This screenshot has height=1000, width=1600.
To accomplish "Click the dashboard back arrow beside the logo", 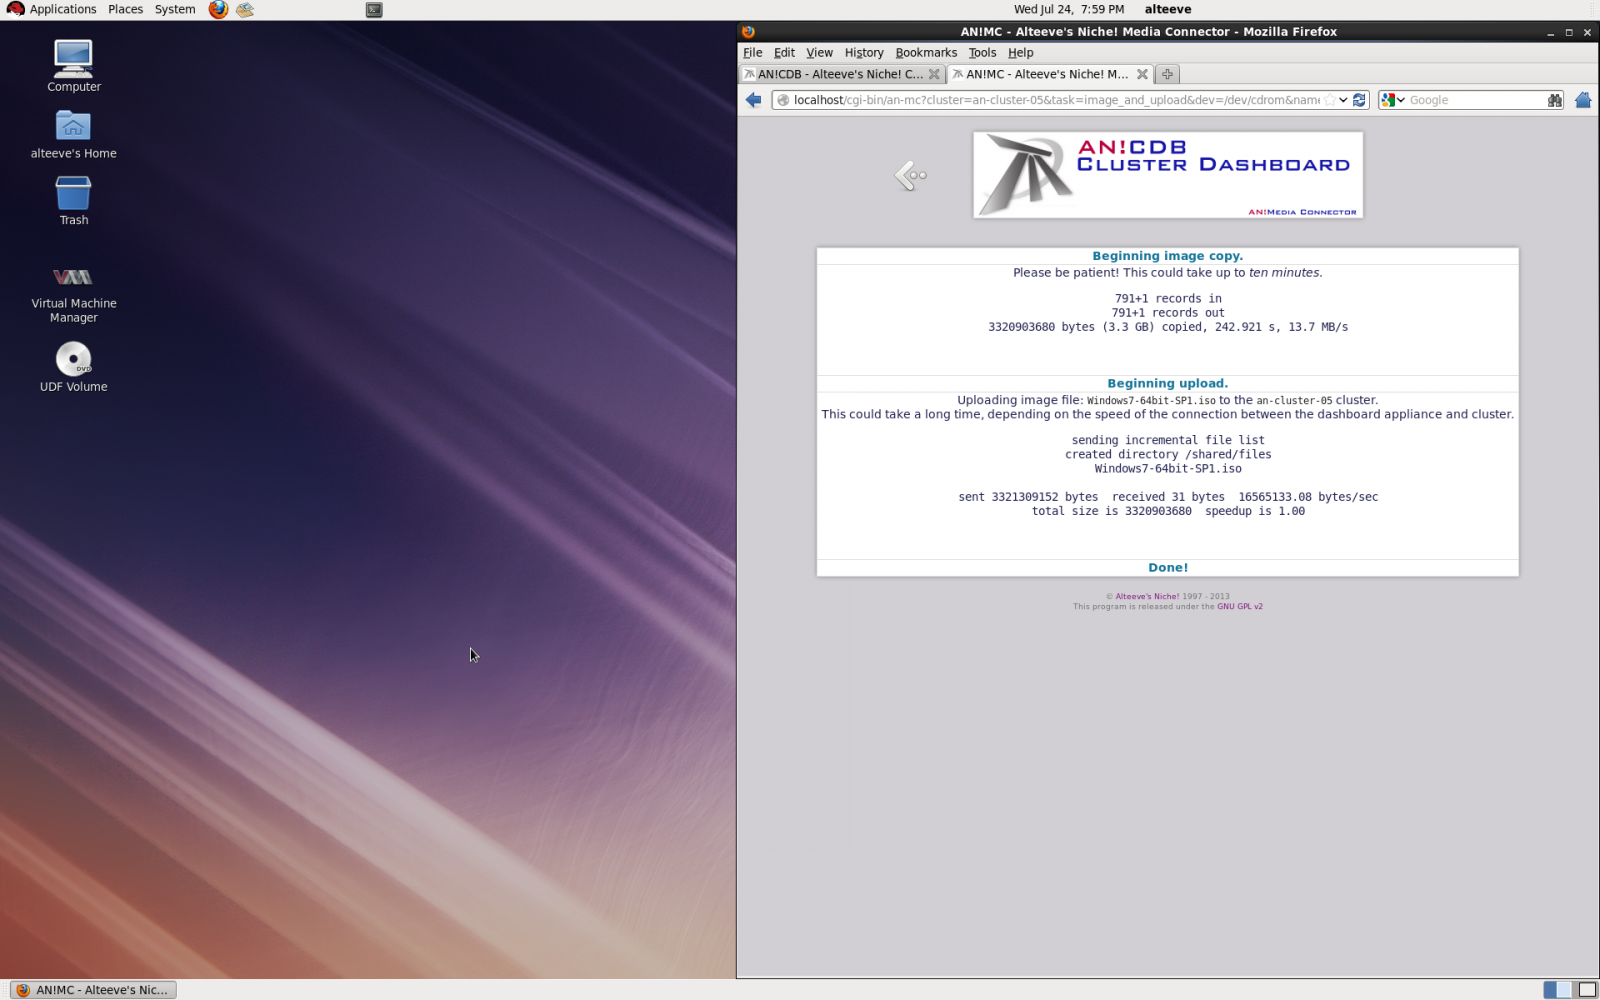I will coord(910,176).
